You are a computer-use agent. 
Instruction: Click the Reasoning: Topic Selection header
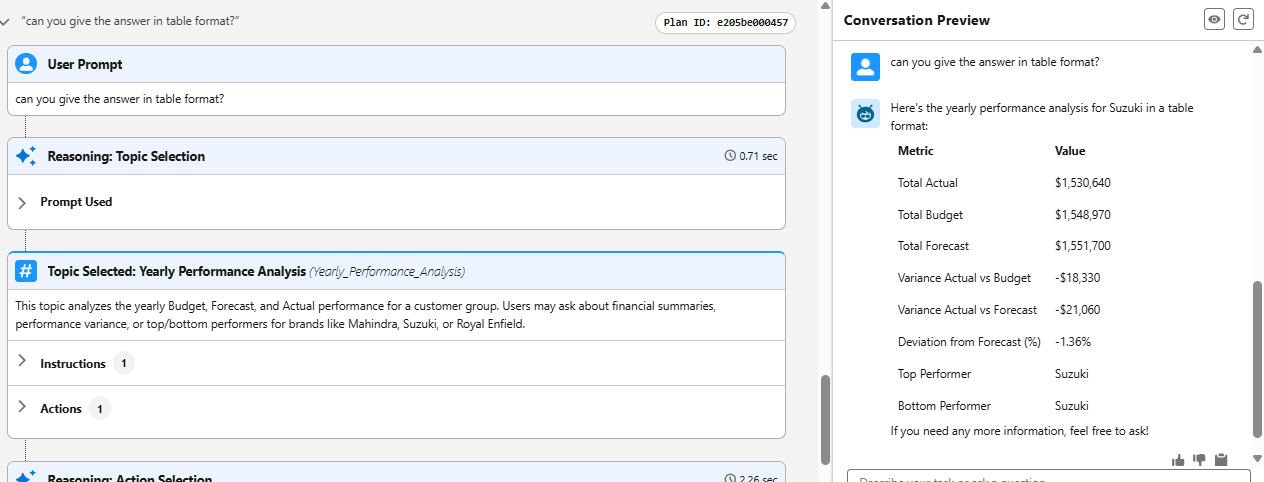click(126, 156)
